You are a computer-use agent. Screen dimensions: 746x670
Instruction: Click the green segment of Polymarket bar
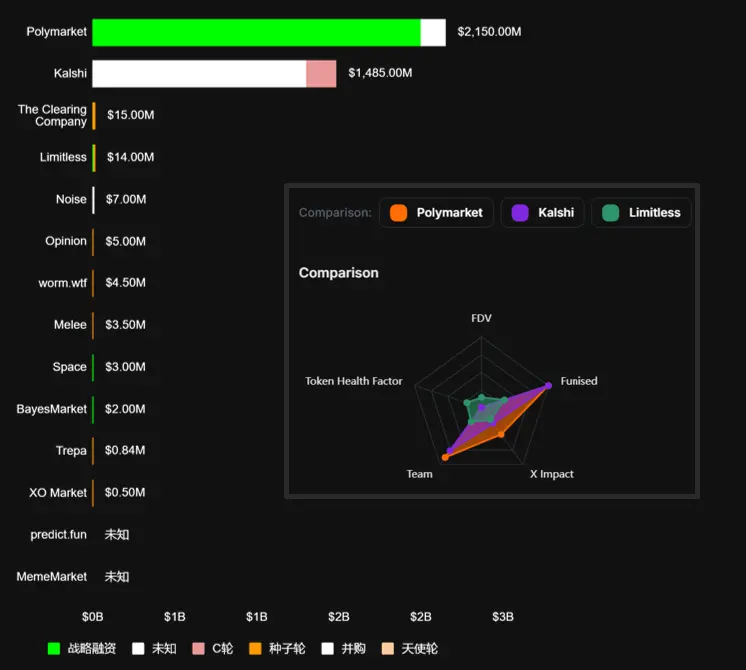click(x=256, y=32)
